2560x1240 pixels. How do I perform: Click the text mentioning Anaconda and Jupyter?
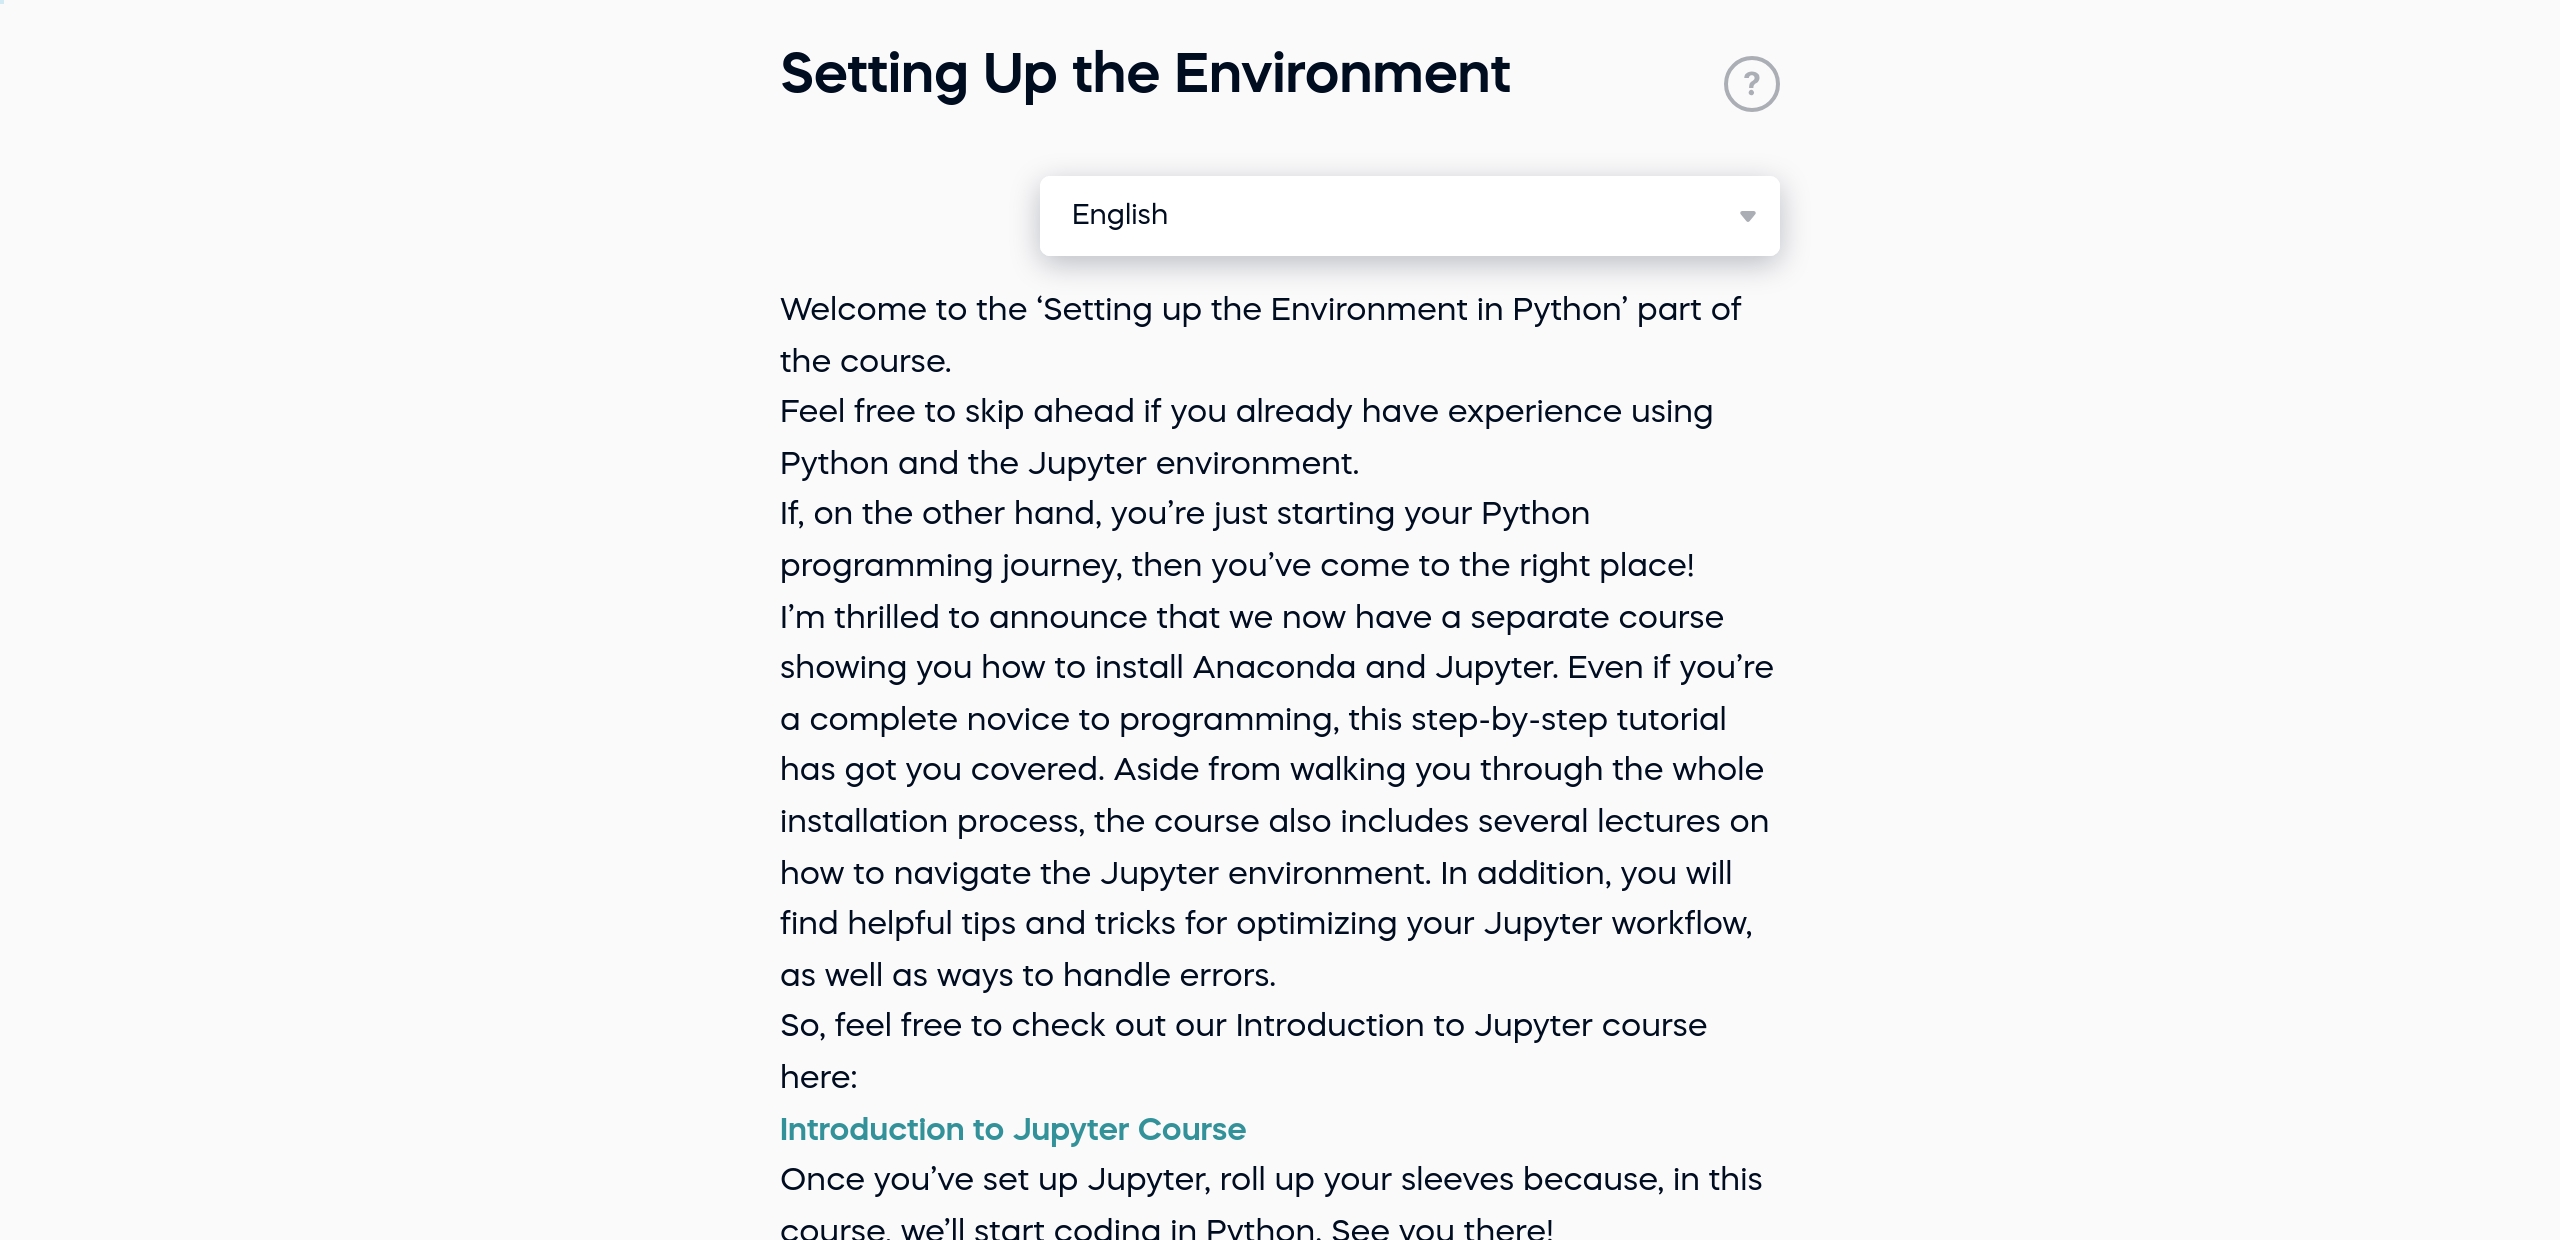click(x=1276, y=667)
